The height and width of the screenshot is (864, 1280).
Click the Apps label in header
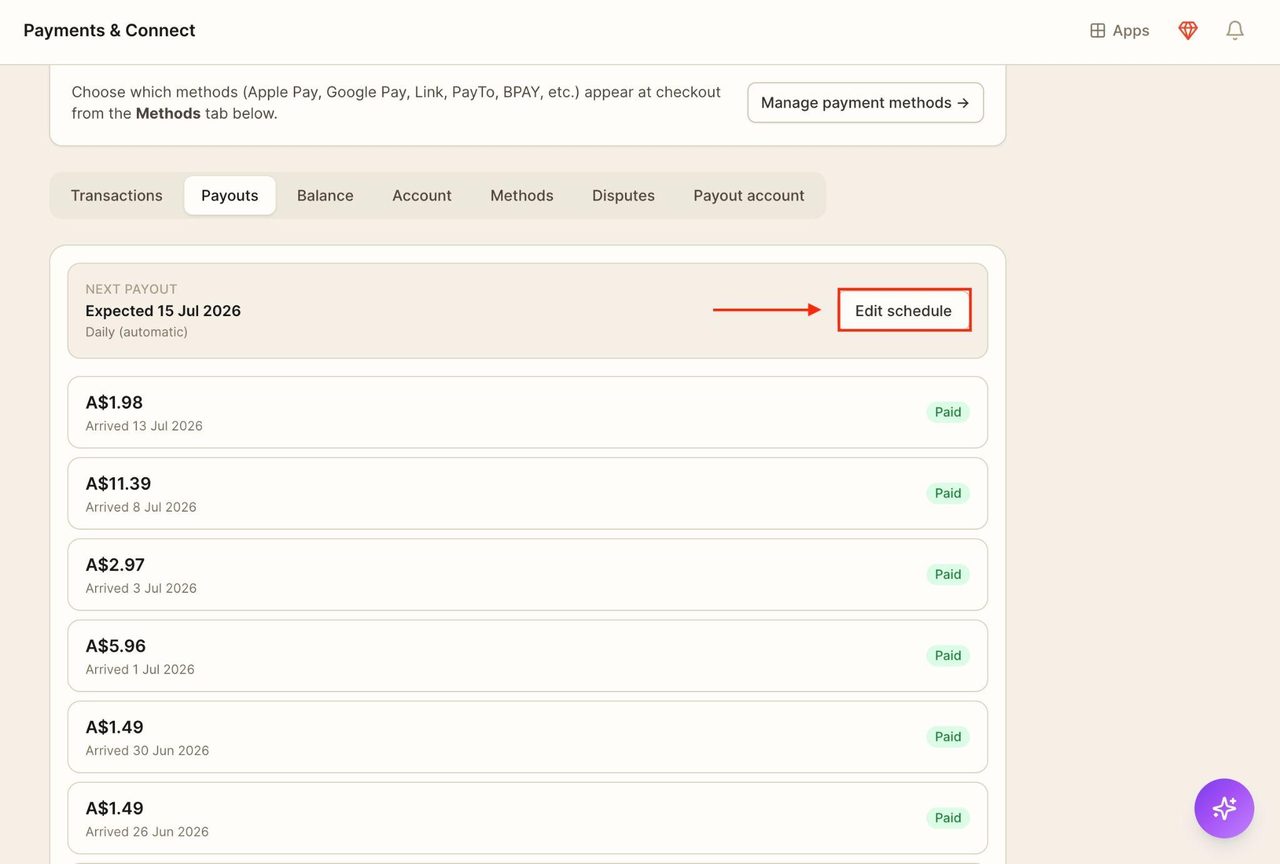pos(1131,31)
